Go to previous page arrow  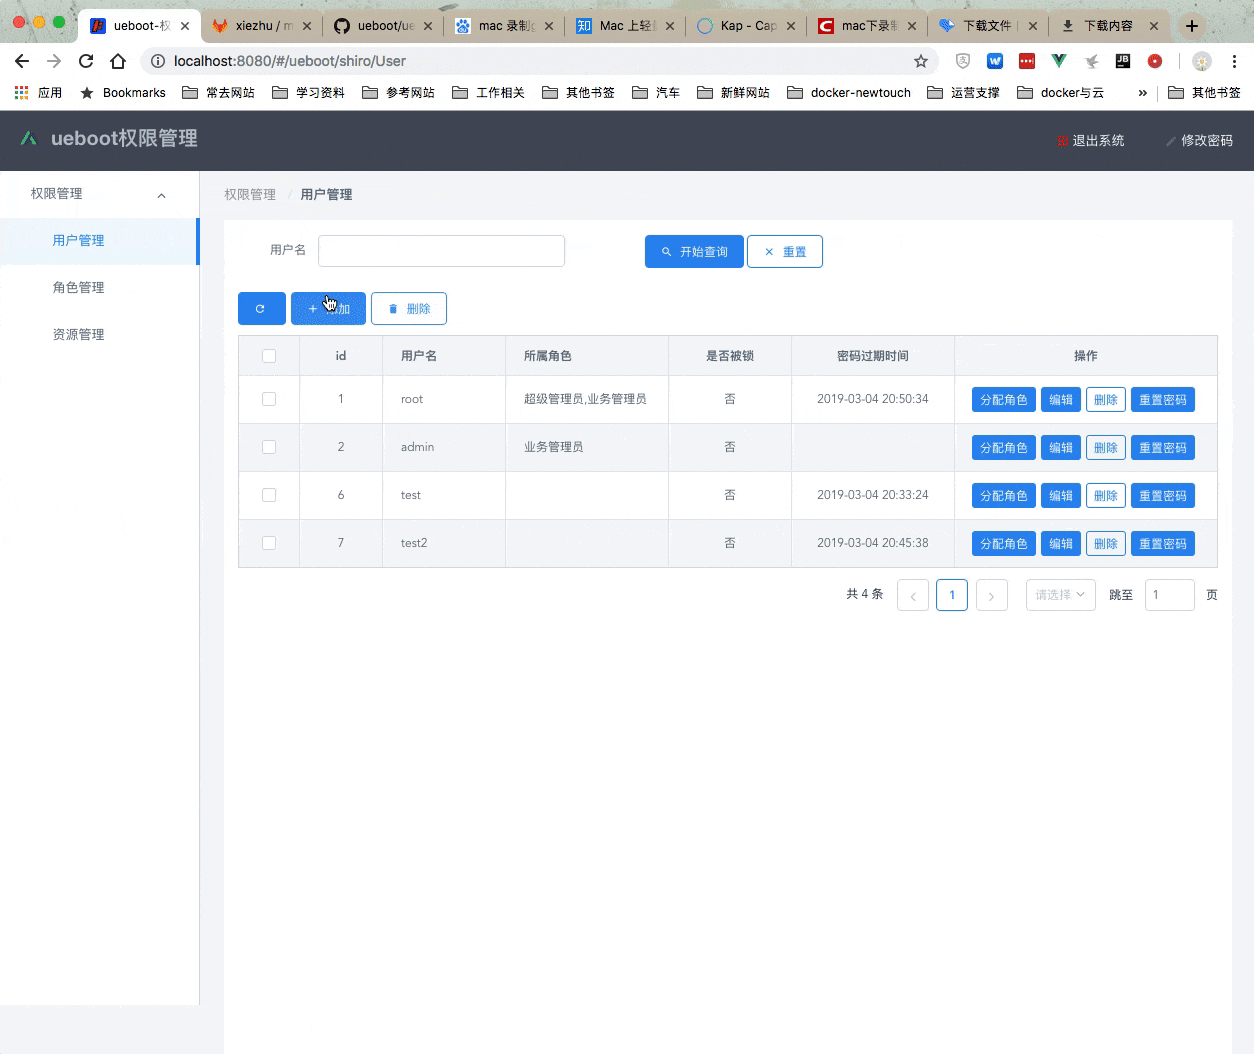[x=913, y=595]
